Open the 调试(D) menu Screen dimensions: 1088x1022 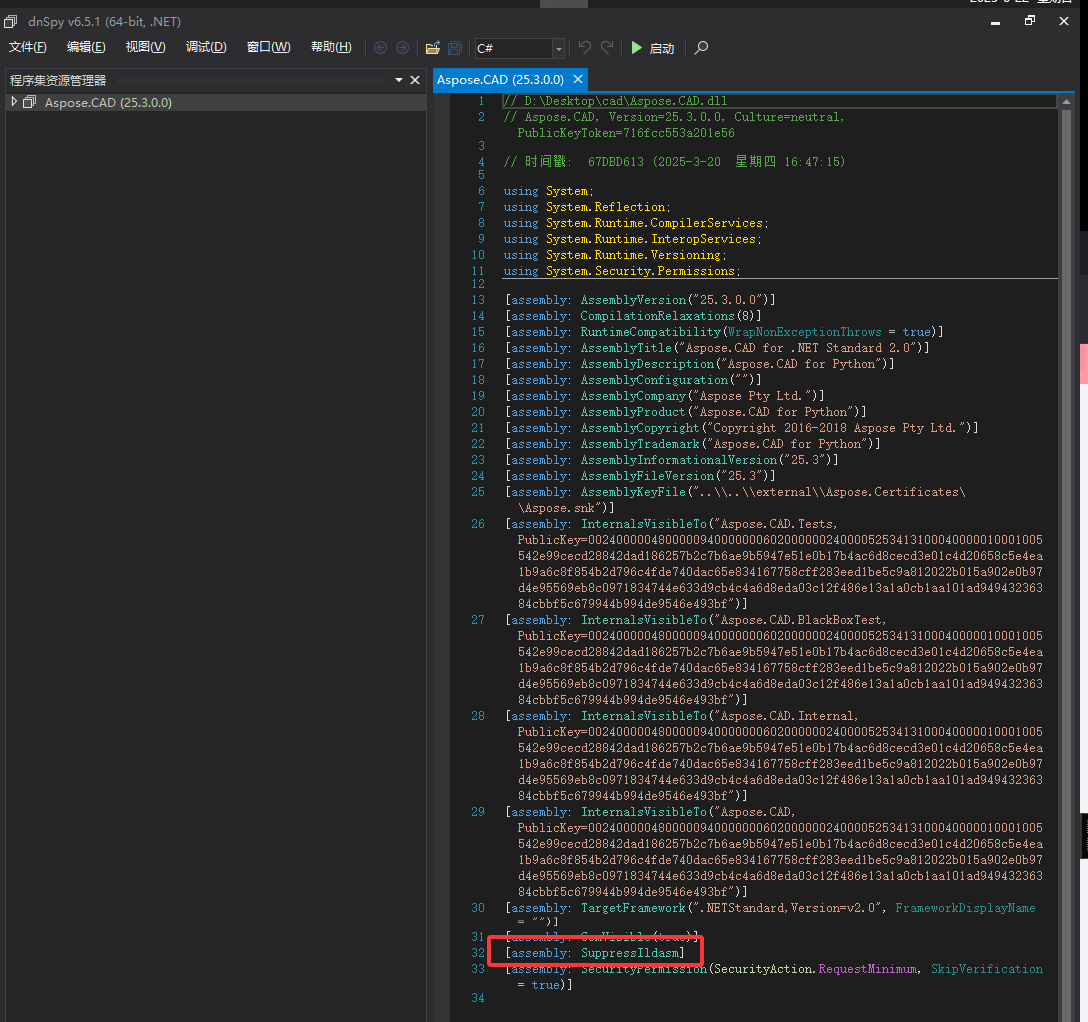206,47
